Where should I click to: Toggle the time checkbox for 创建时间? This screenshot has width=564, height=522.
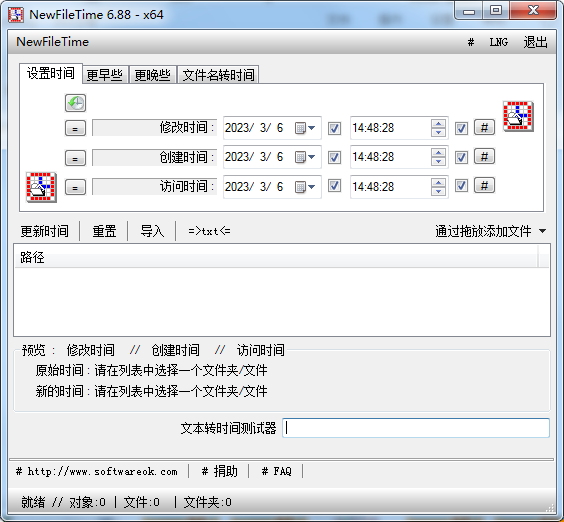(x=461, y=157)
